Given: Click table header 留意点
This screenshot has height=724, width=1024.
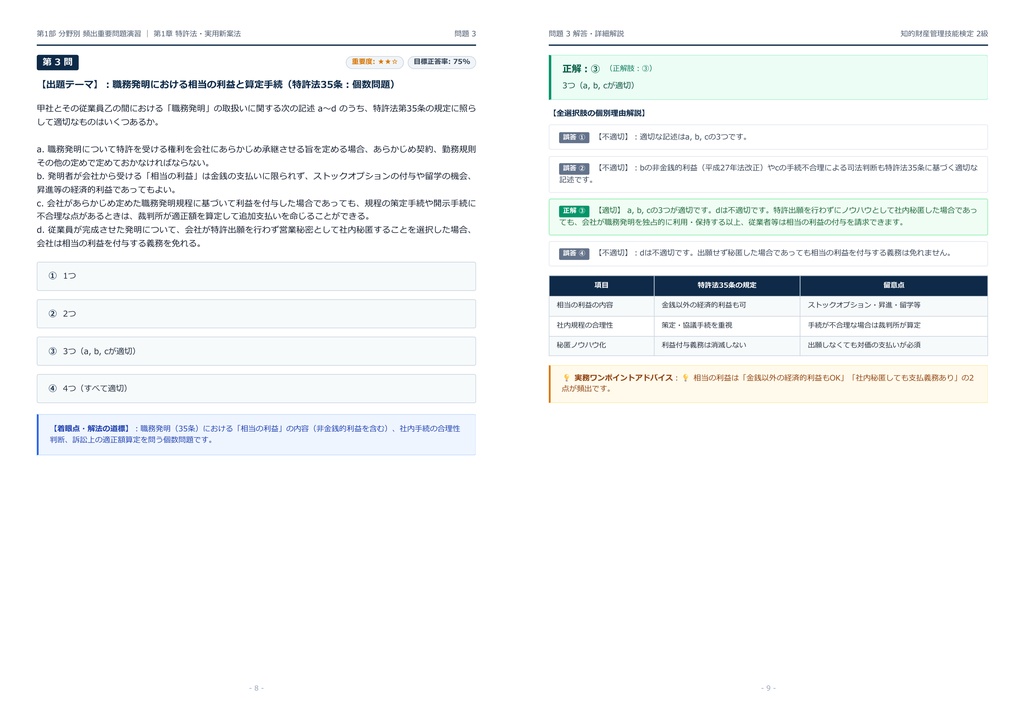Looking at the screenshot, I should click(x=893, y=285).
